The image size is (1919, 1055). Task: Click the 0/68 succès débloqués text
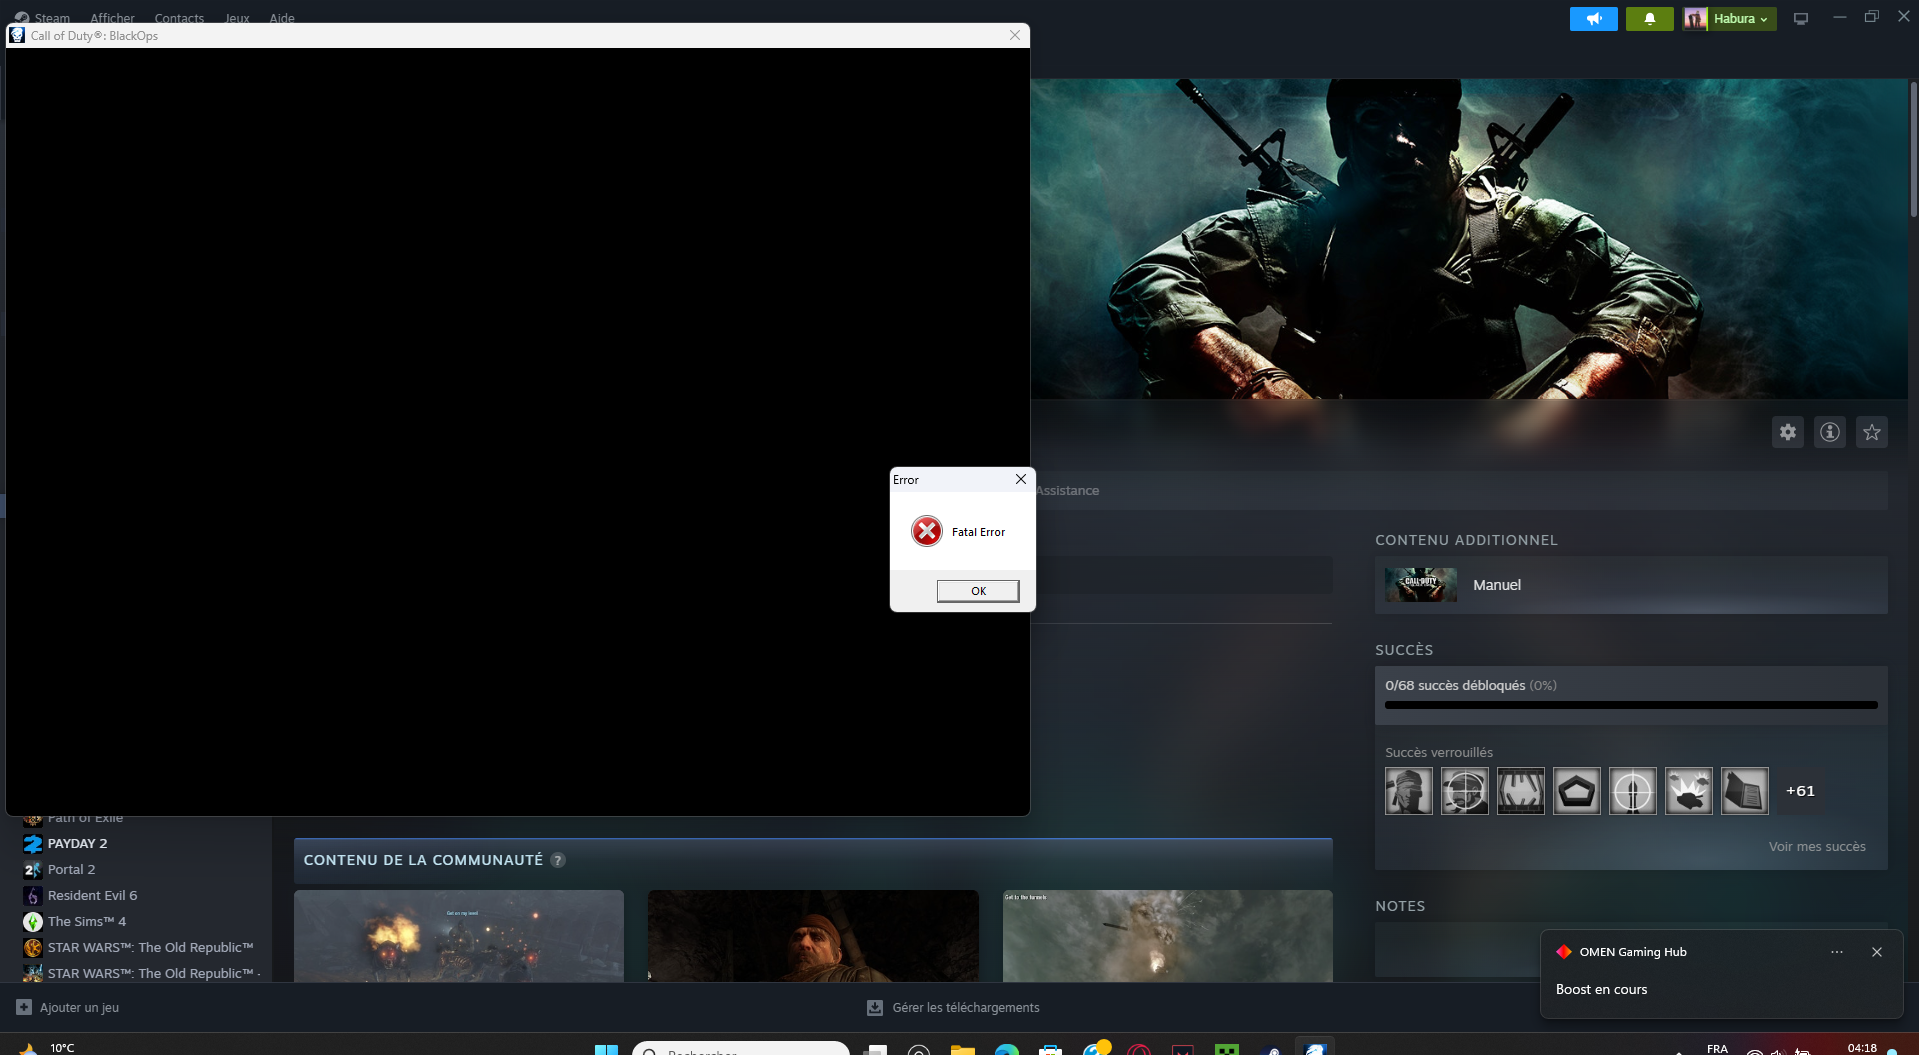(x=1455, y=686)
